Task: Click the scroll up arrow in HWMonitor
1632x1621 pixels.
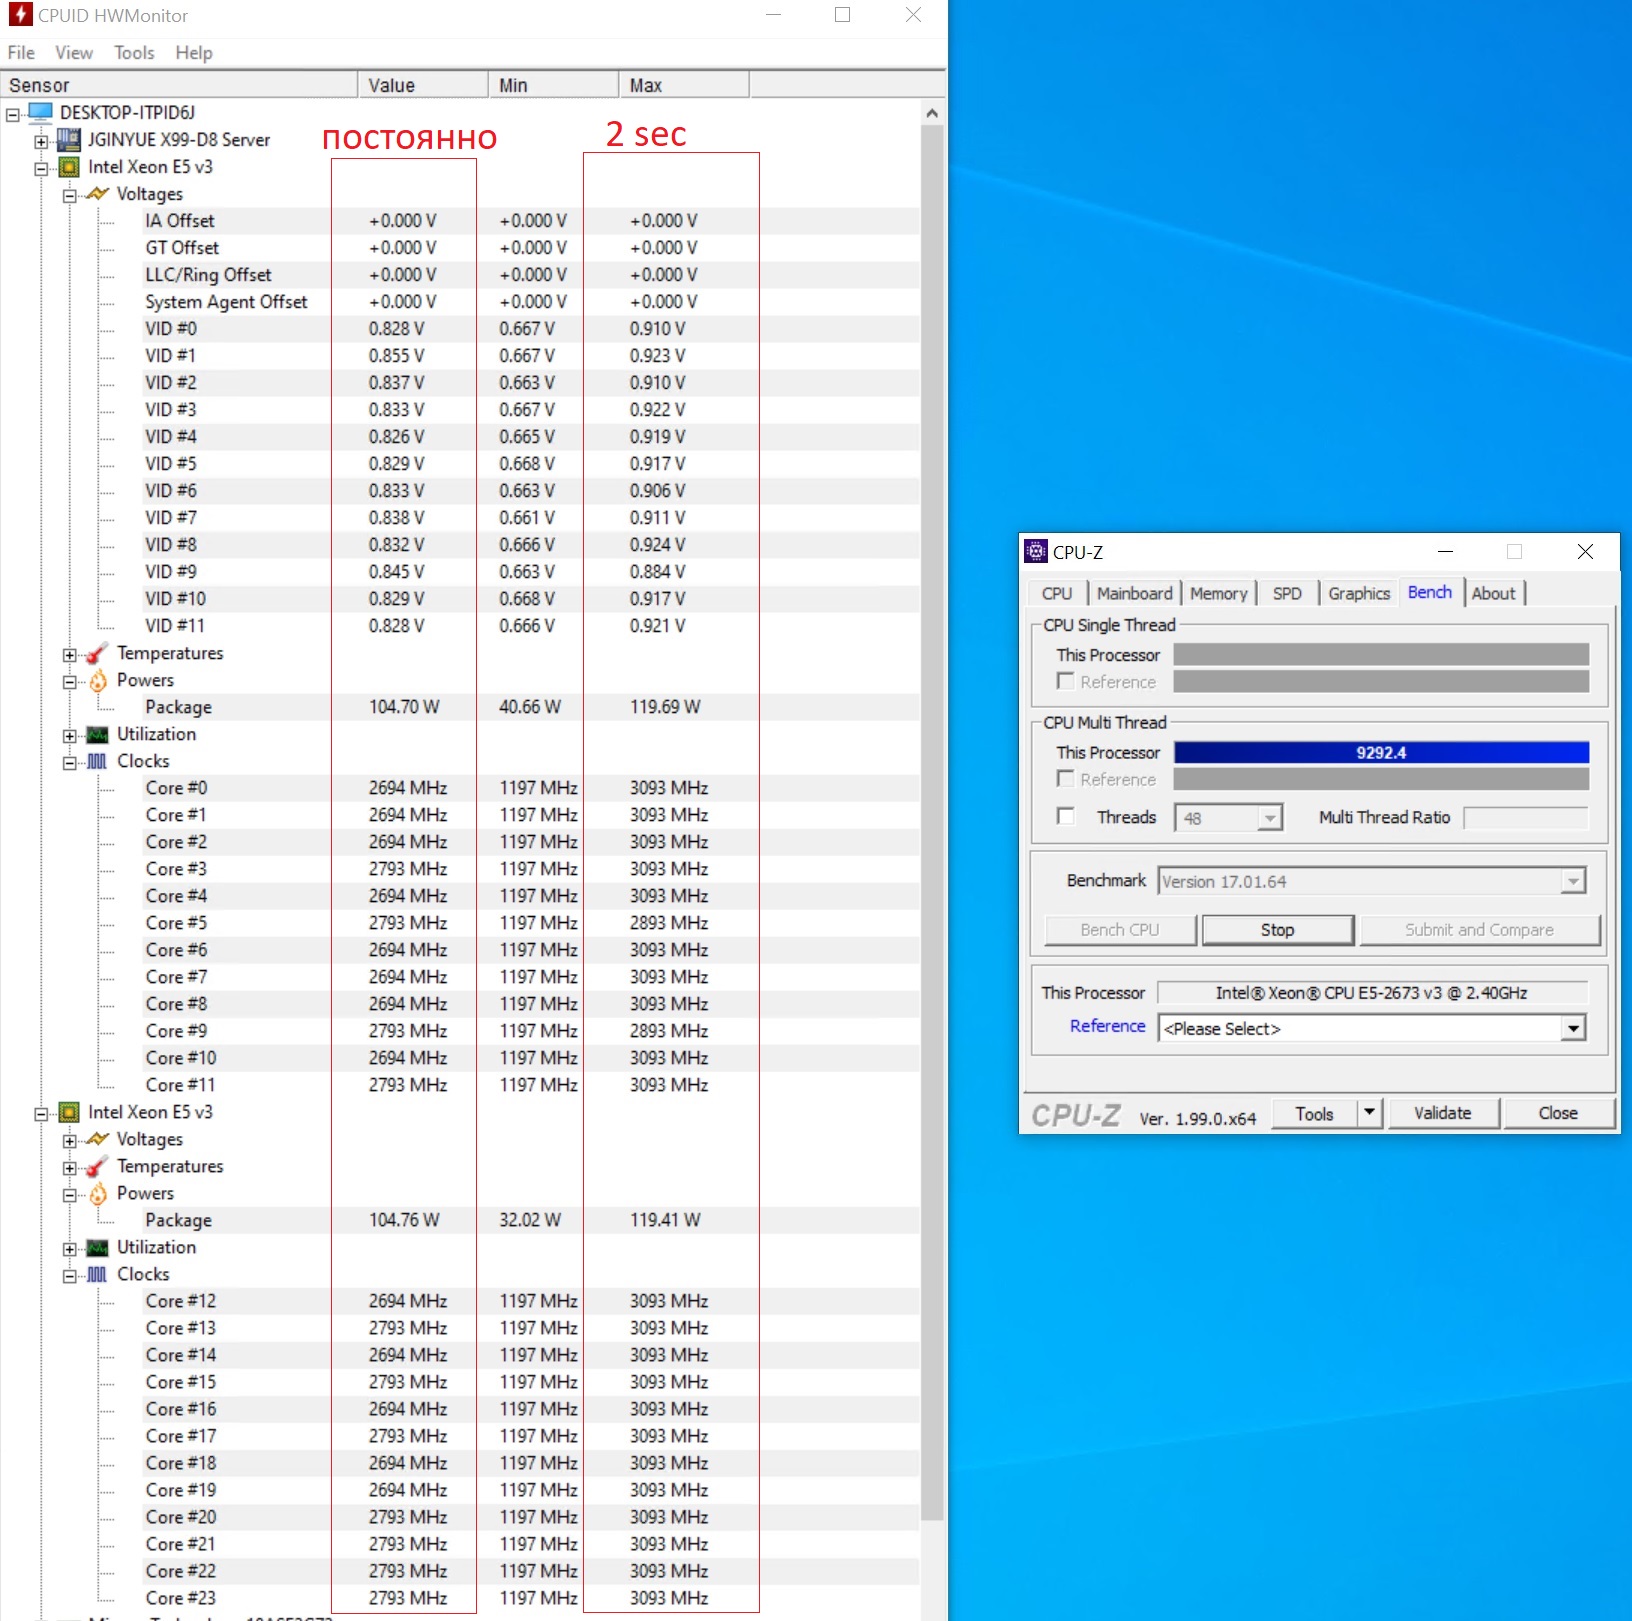Action: (932, 113)
